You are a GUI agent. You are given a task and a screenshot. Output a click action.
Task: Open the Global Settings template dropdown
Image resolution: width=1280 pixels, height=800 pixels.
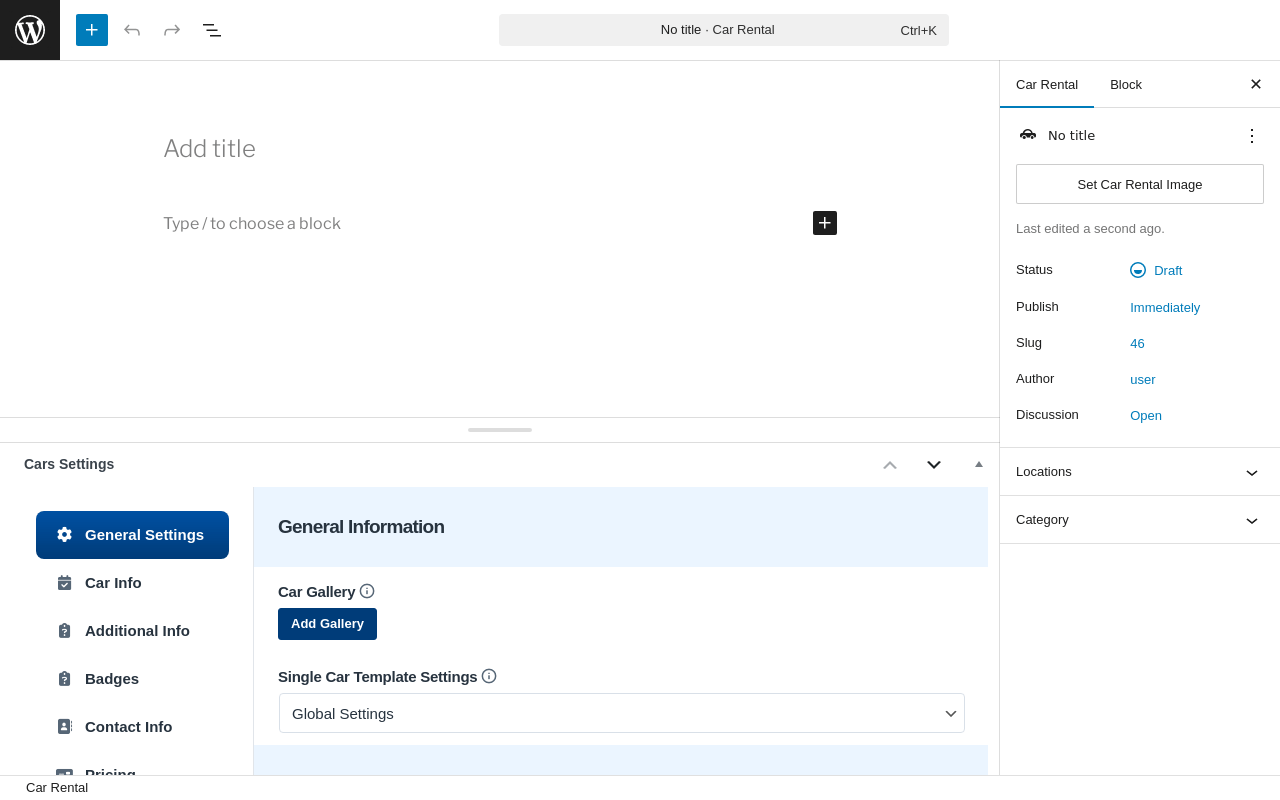(622, 713)
